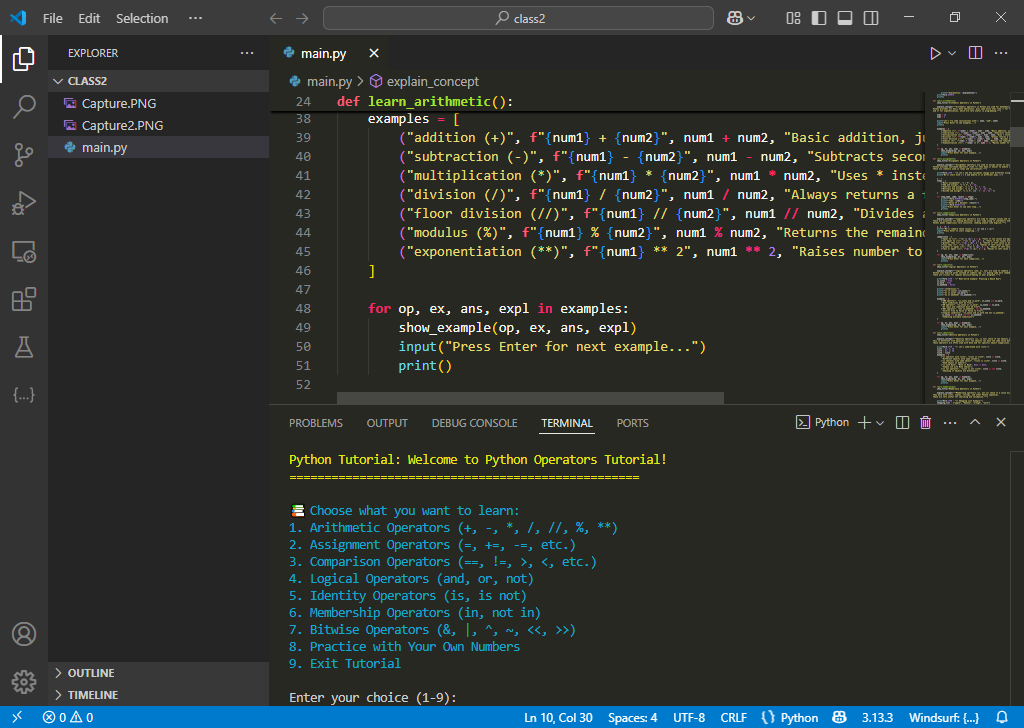
Task: Split the terminal icon
Action: pyautogui.click(x=902, y=422)
